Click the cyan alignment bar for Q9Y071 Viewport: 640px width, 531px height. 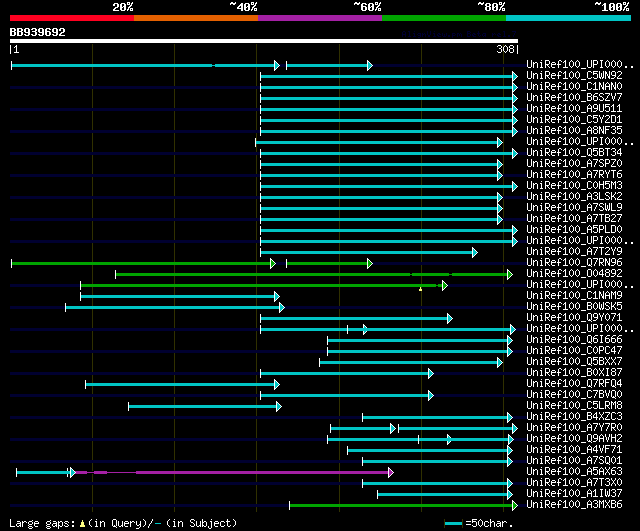357,318
